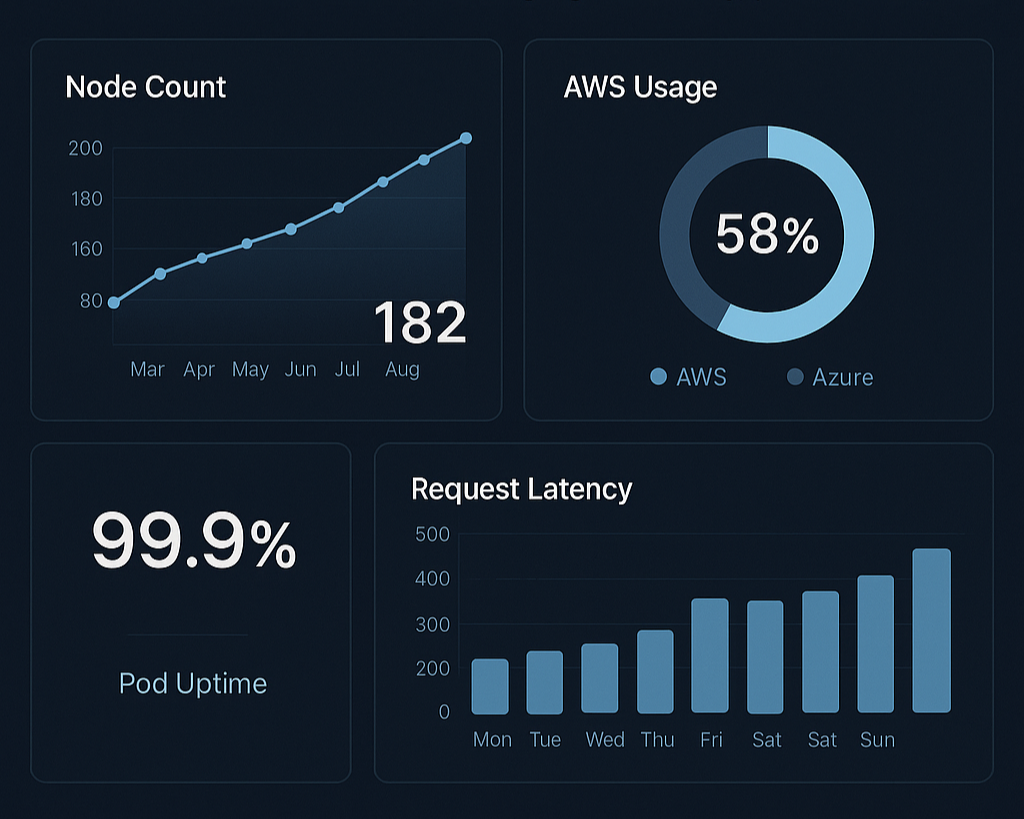The height and width of the screenshot is (819, 1024).
Task: Click the Jun month axis label
Action: [x=300, y=370]
